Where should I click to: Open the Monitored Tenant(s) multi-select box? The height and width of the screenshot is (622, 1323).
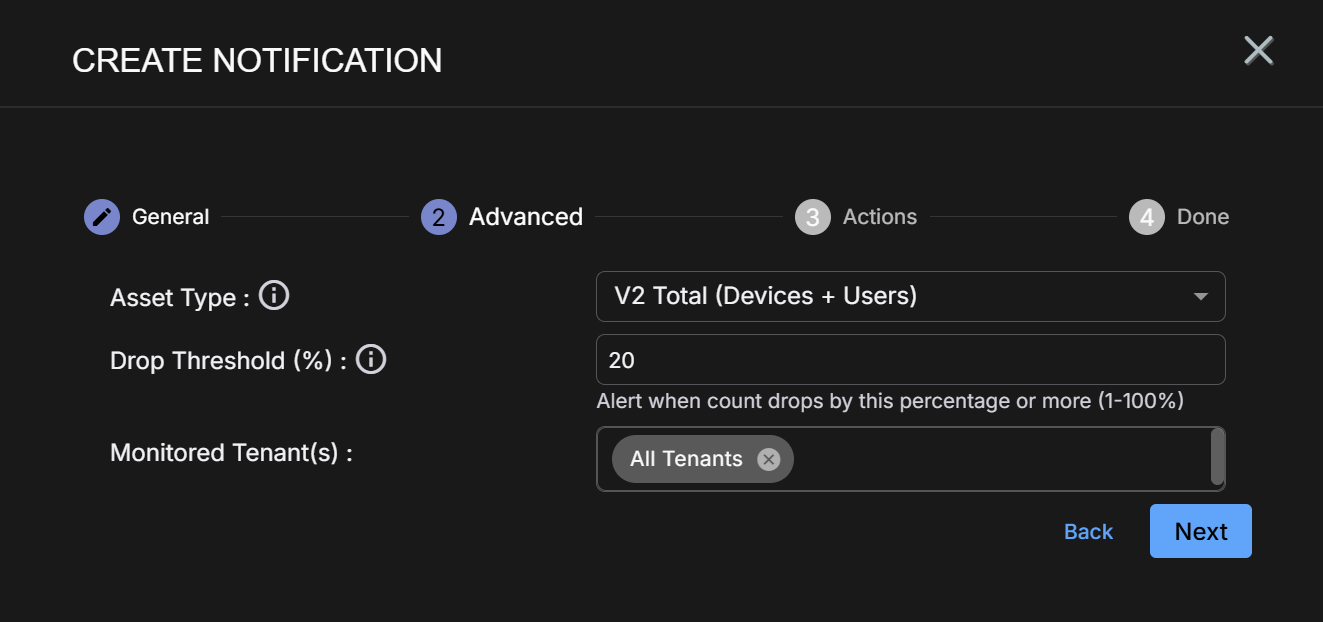911,459
